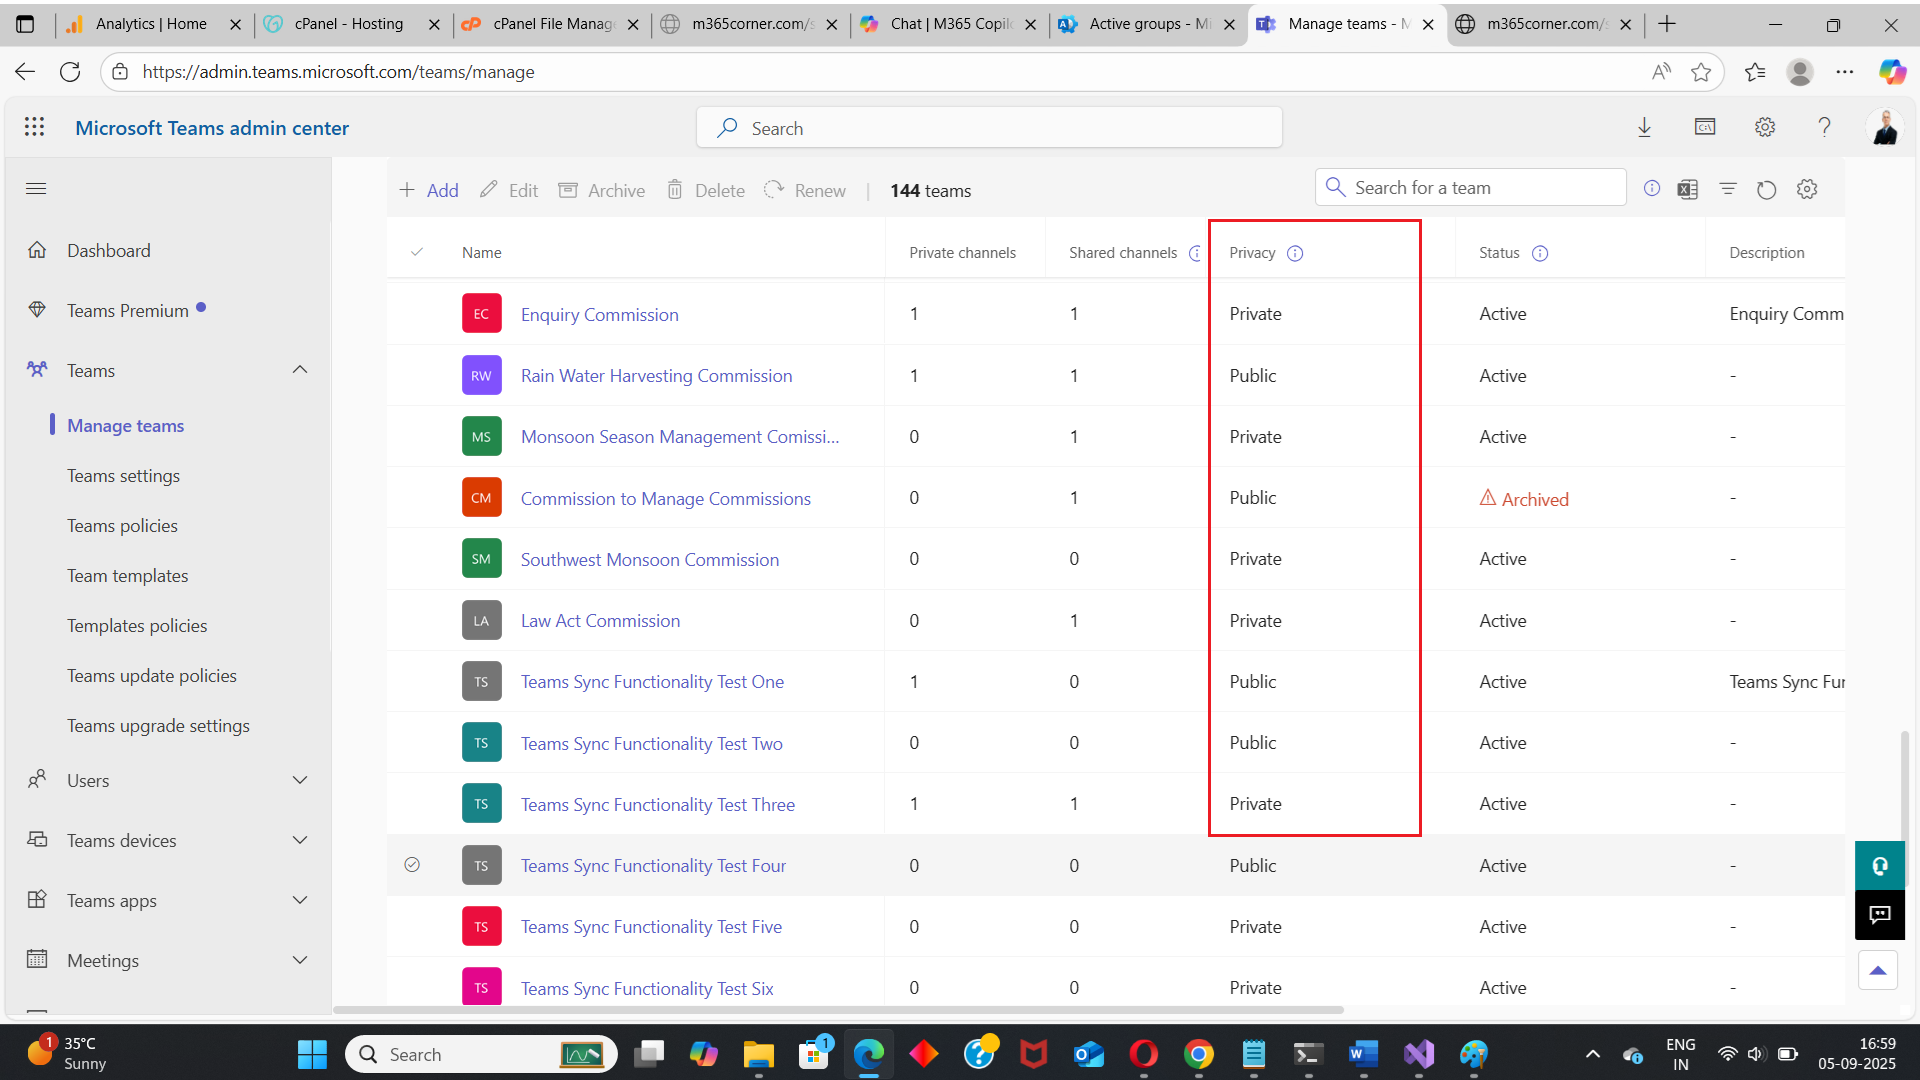Toggle the hamburger navigation menu
The width and height of the screenshot is (1920, 1080).
(36, 189)
